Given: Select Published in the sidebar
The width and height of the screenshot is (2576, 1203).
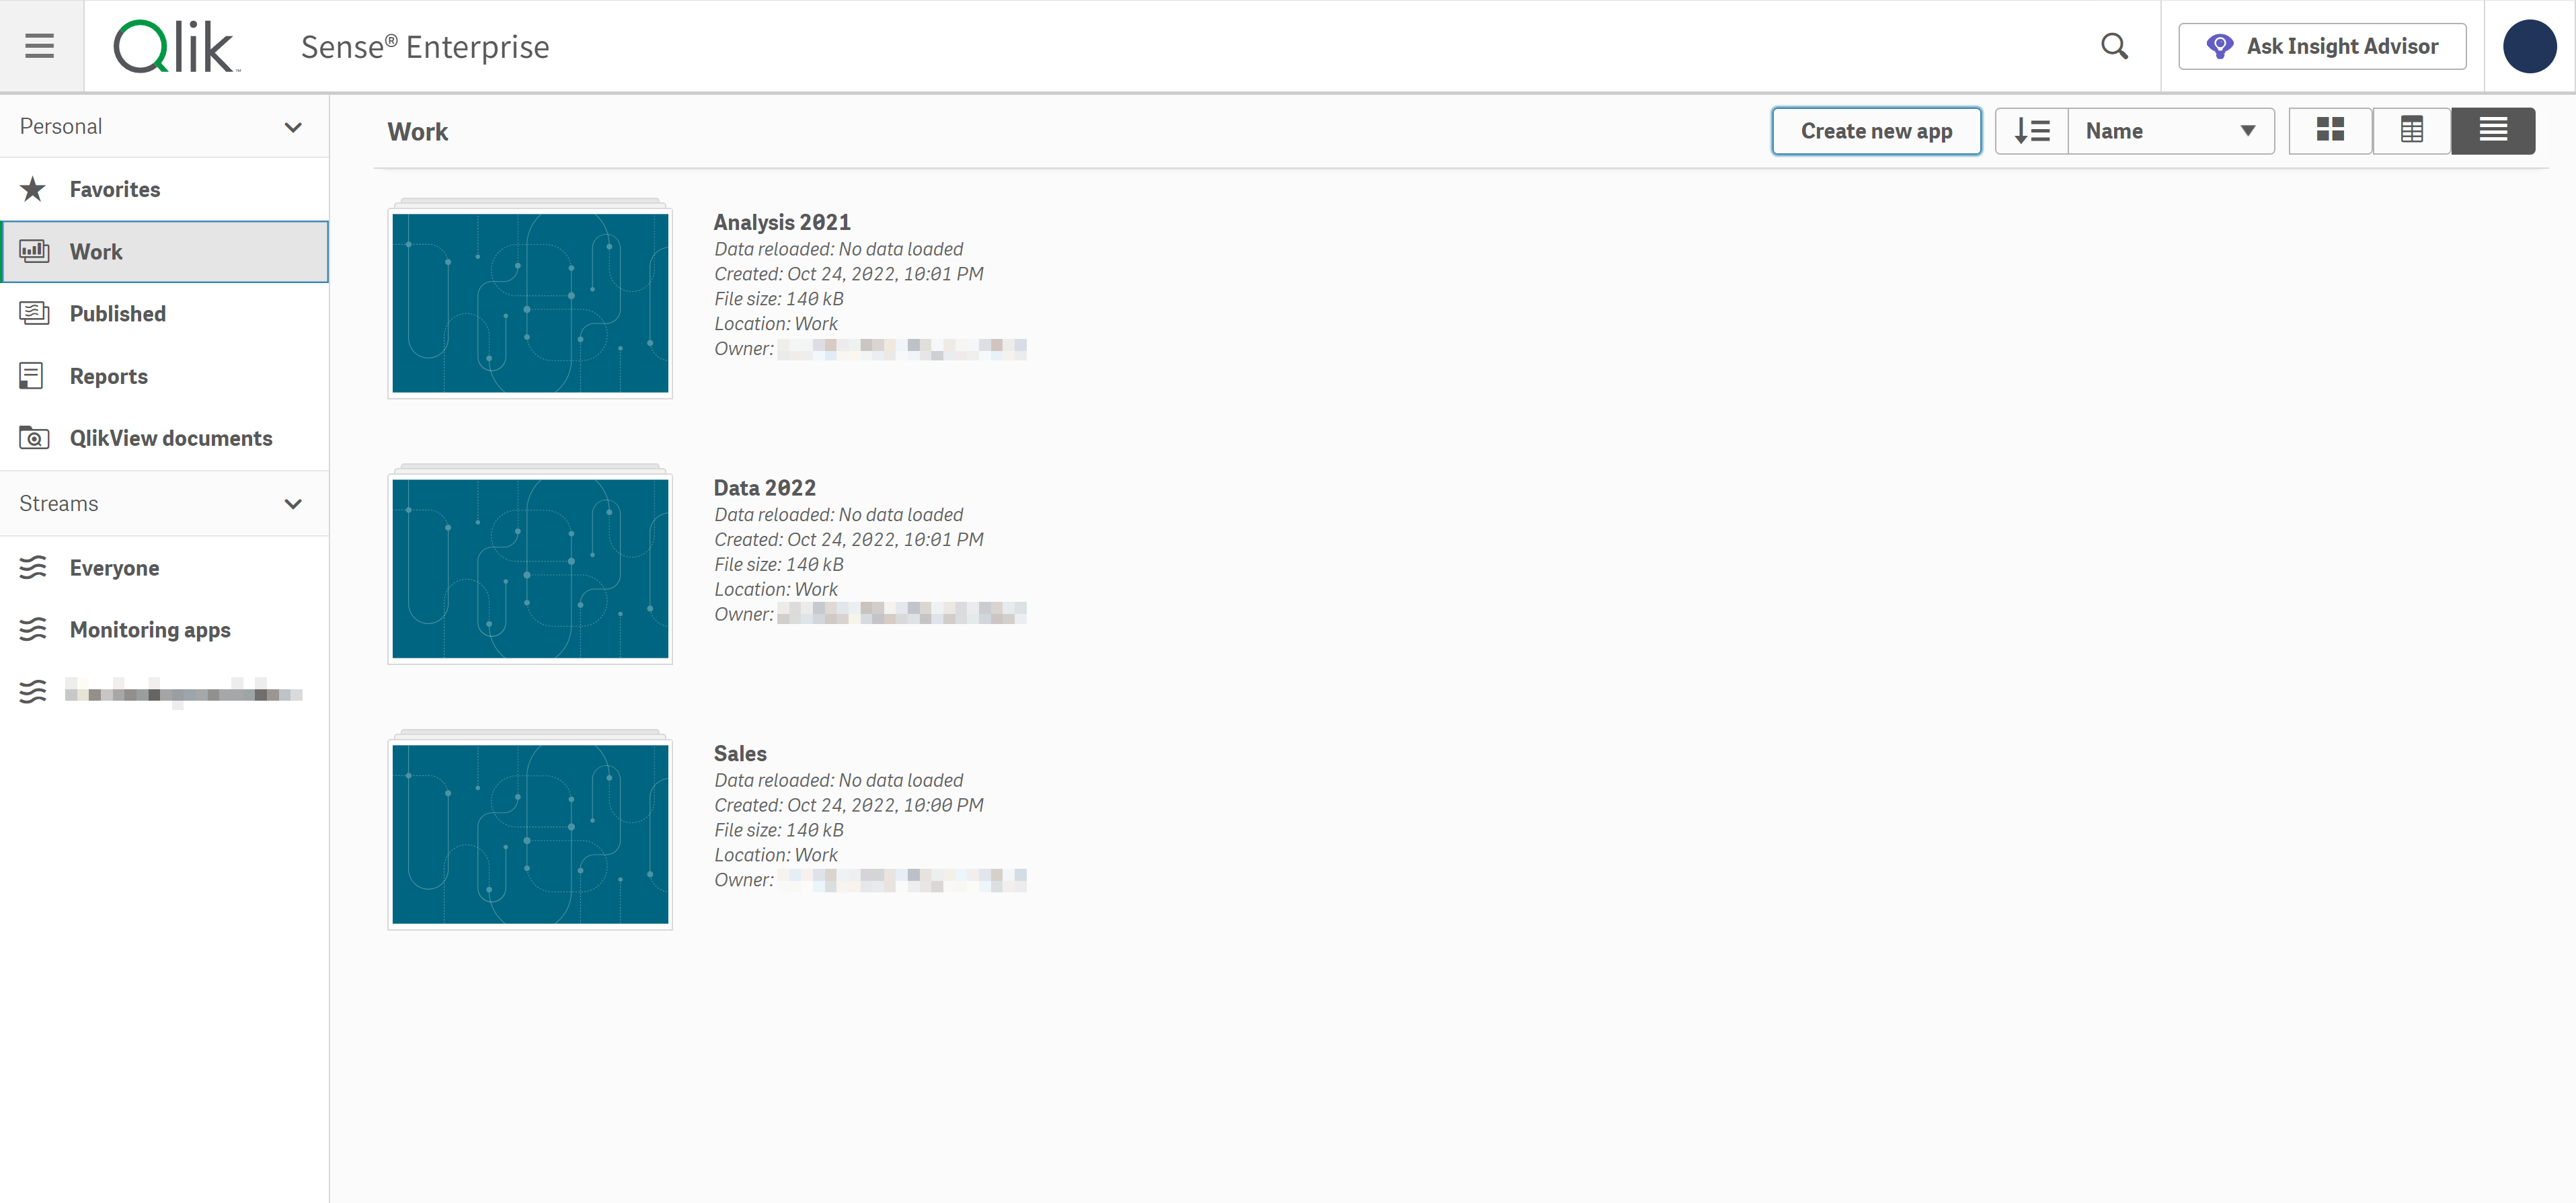Looking at the screenshot, I should tap(117, 314).
